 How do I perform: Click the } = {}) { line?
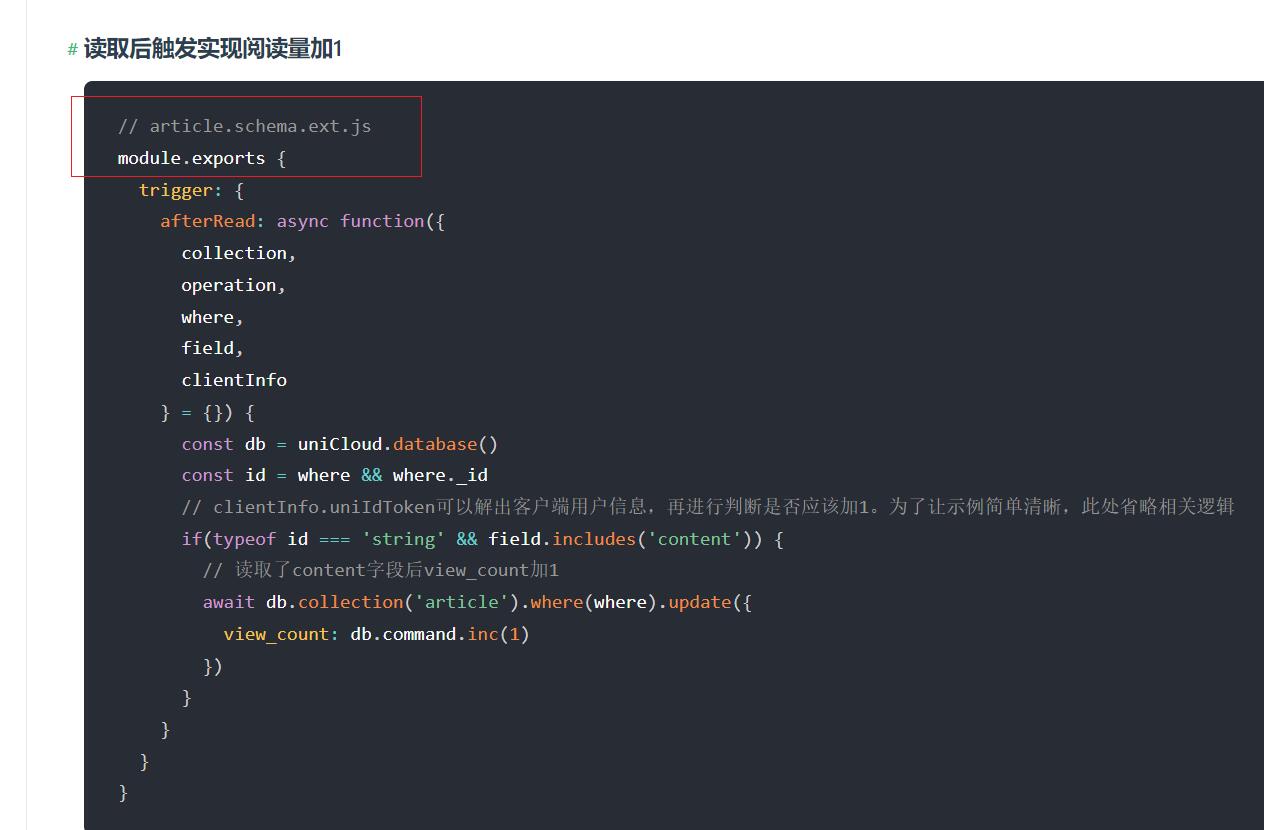pos(207,412)
